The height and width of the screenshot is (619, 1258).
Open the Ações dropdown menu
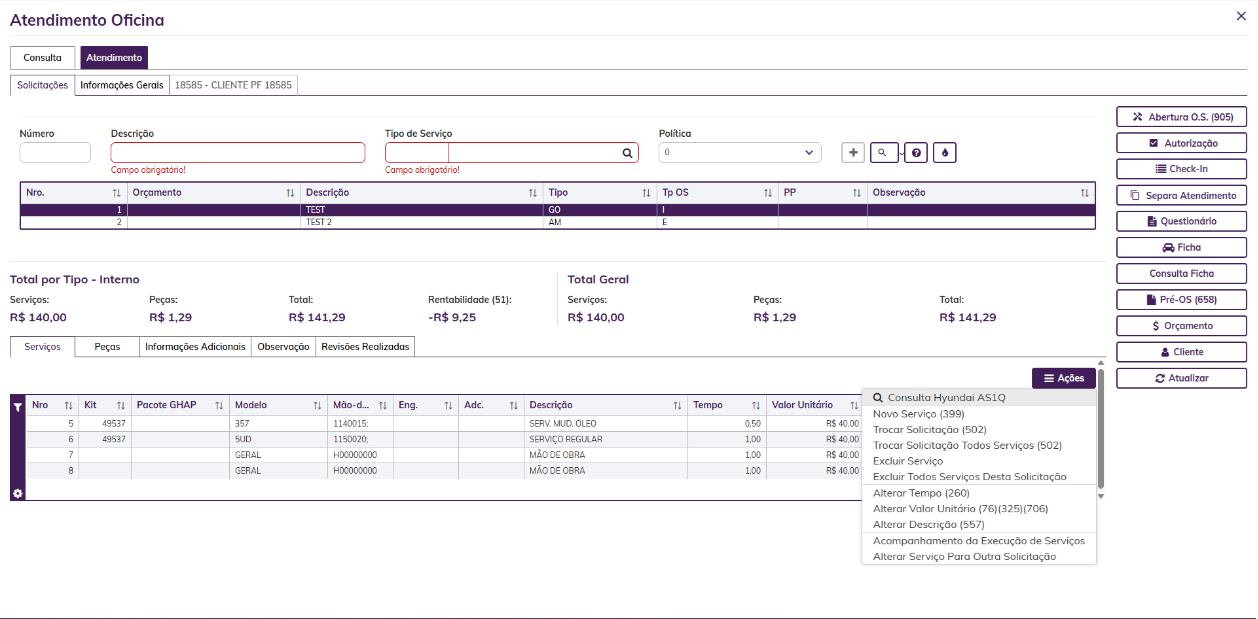pos(1064,378)
